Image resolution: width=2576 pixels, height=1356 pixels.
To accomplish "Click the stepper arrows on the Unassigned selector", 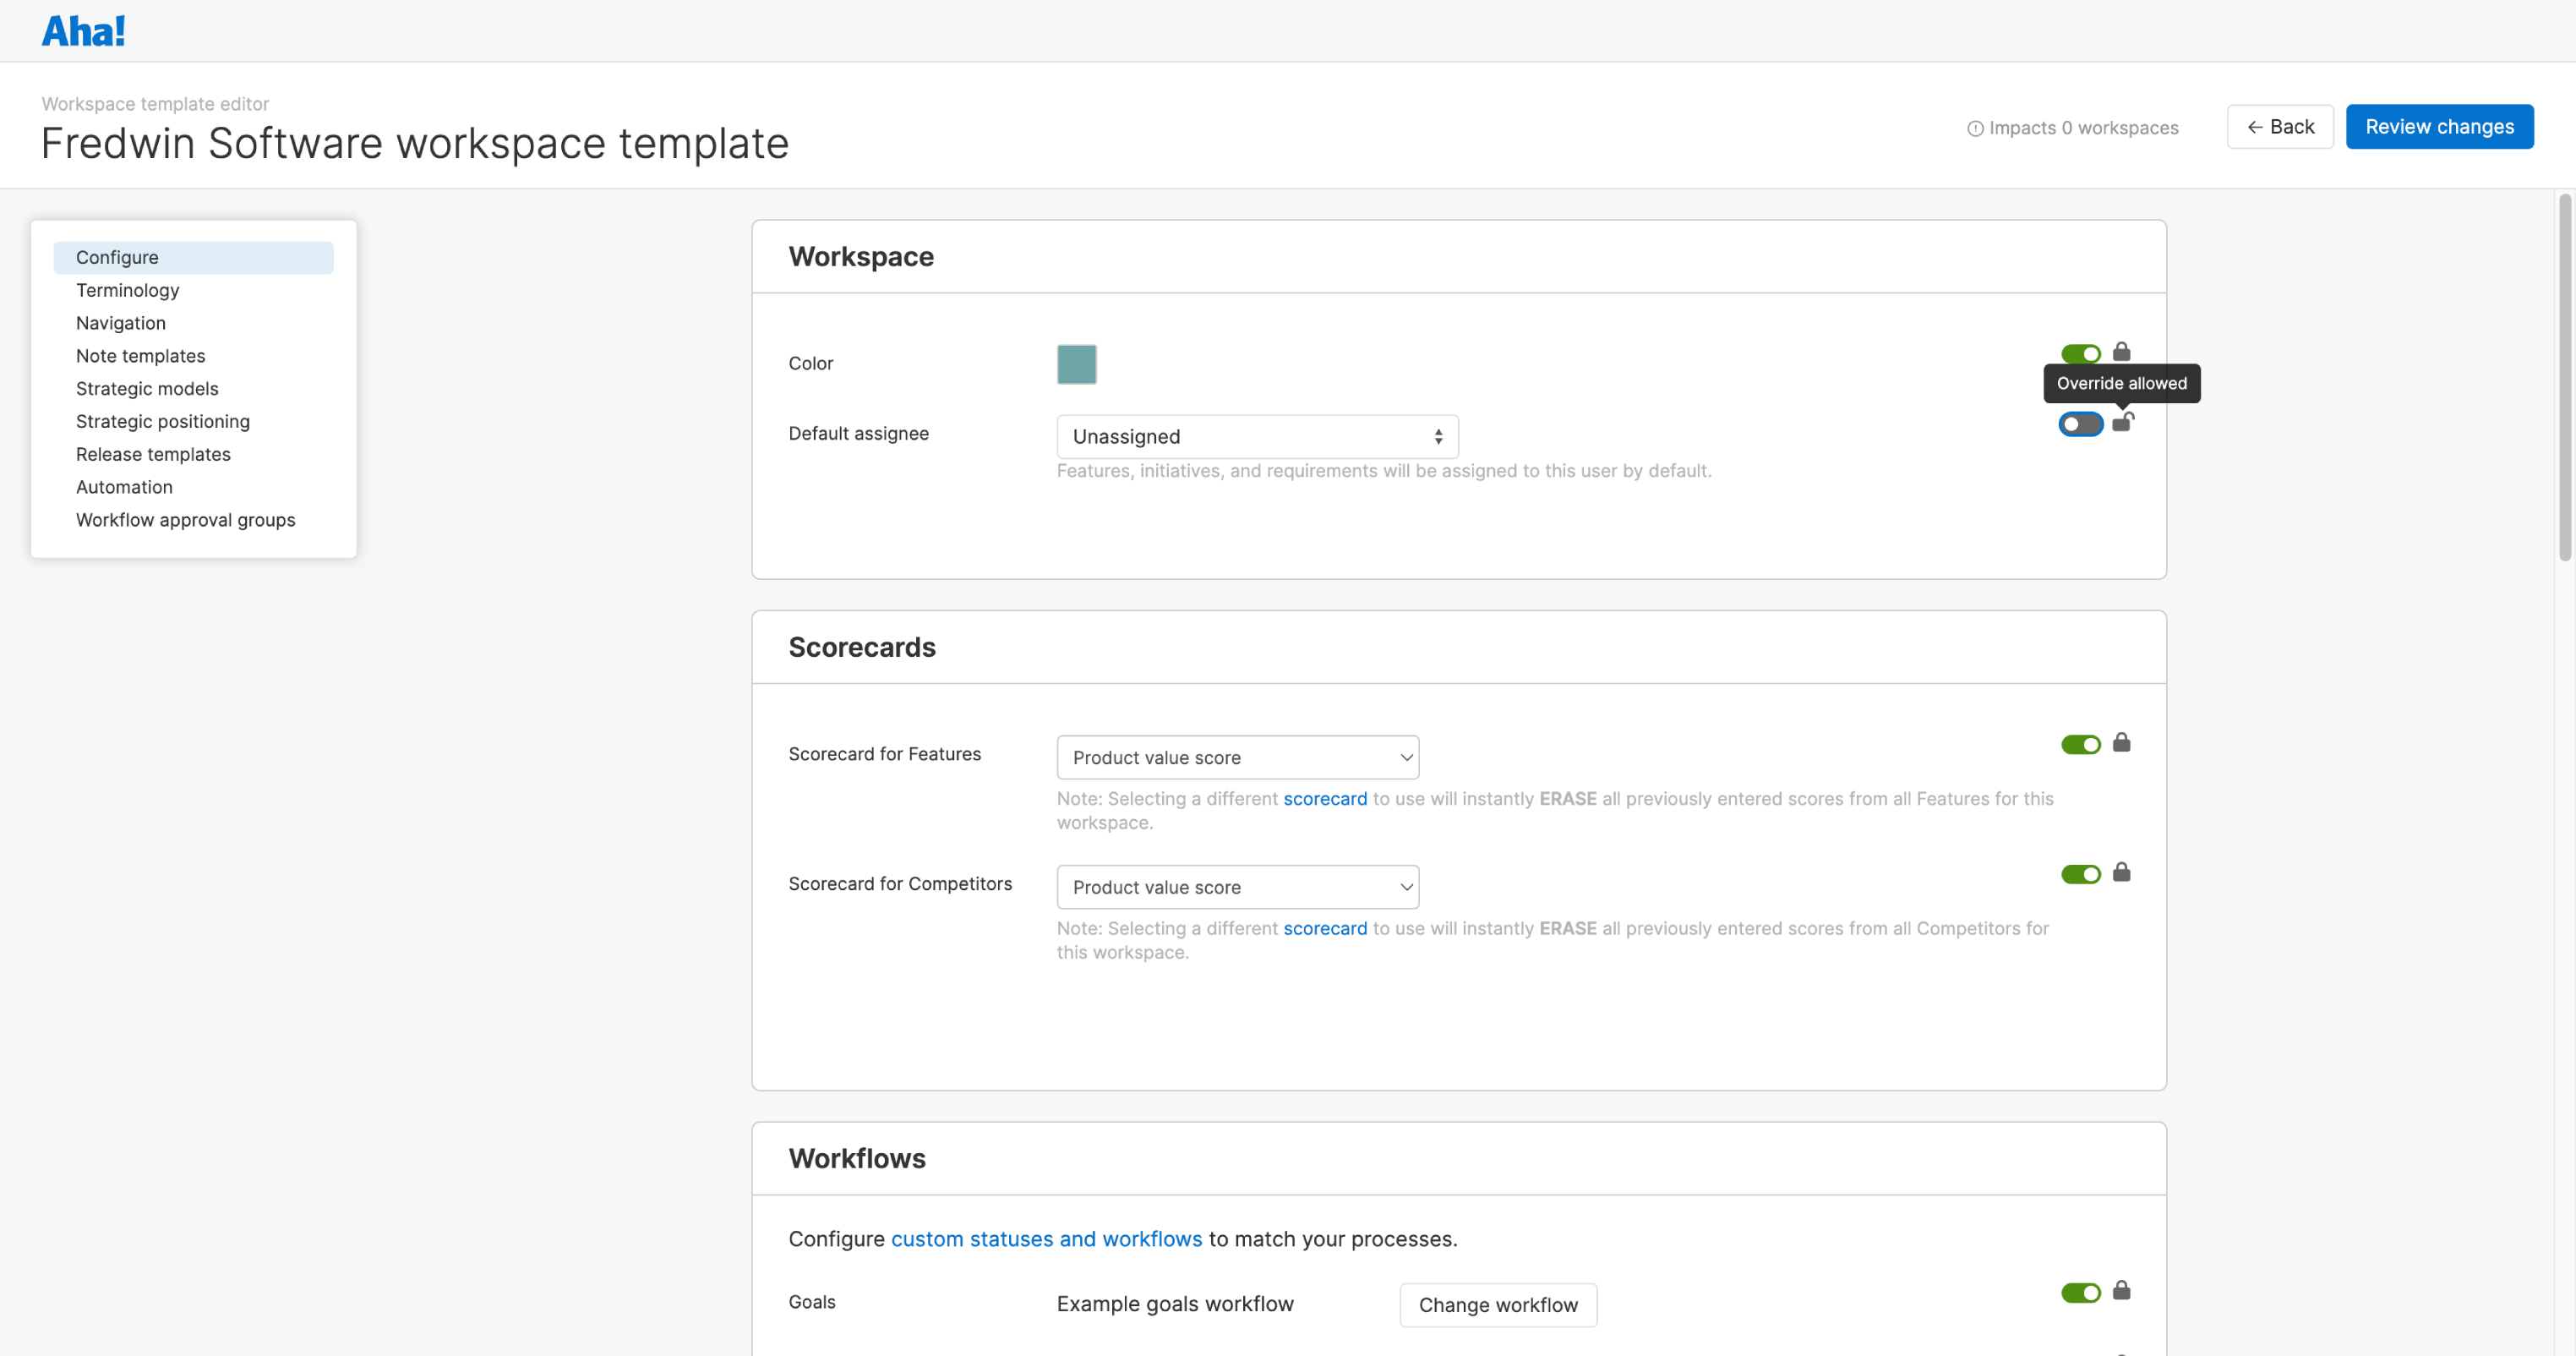I will click(x=1439, y=436).
